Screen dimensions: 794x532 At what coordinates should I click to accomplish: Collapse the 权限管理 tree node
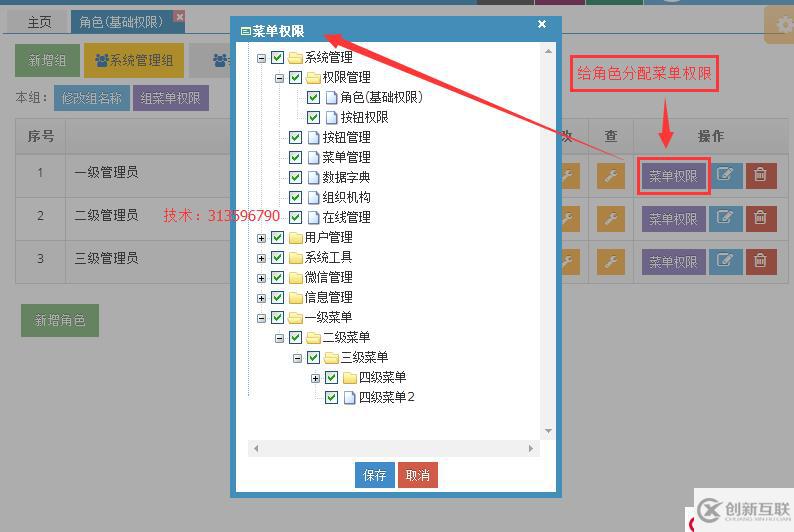(x=279, y=78)
